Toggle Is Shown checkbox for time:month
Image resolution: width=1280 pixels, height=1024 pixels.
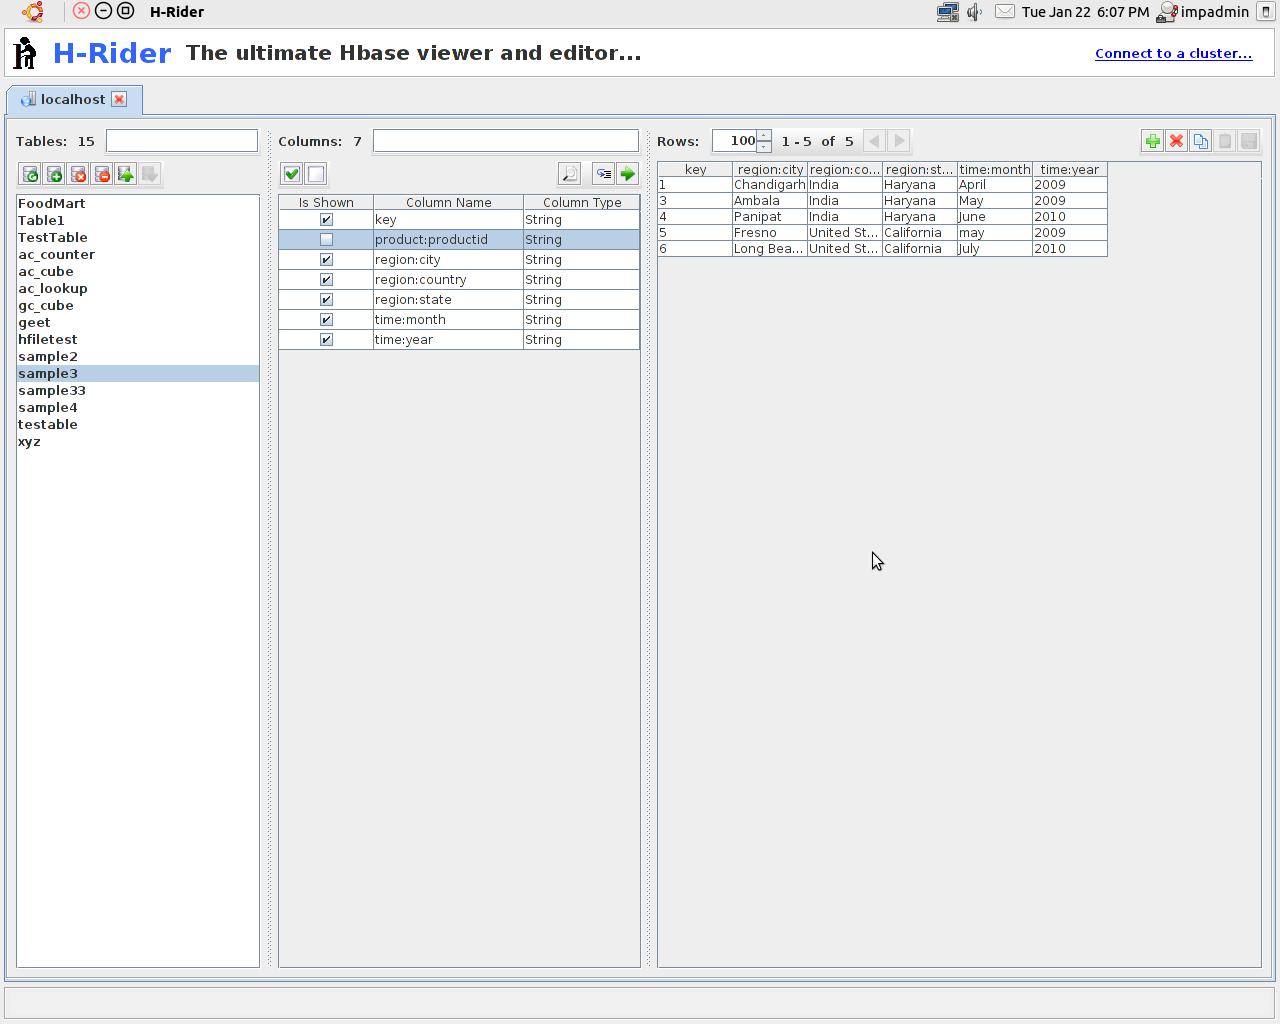tap(326, 320)
